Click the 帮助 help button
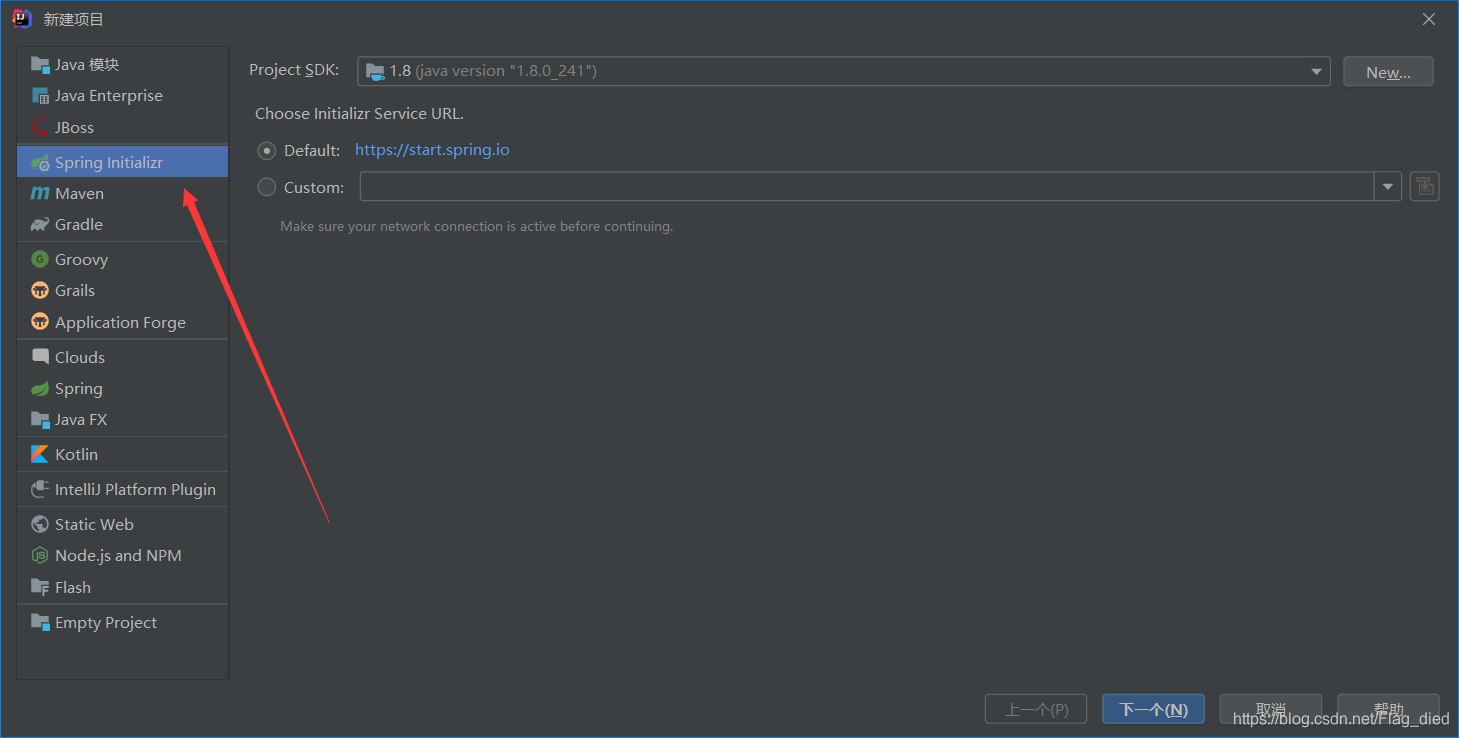Screen dimensions: 1459x738 pyautogui.click(x=1388, y=709)
